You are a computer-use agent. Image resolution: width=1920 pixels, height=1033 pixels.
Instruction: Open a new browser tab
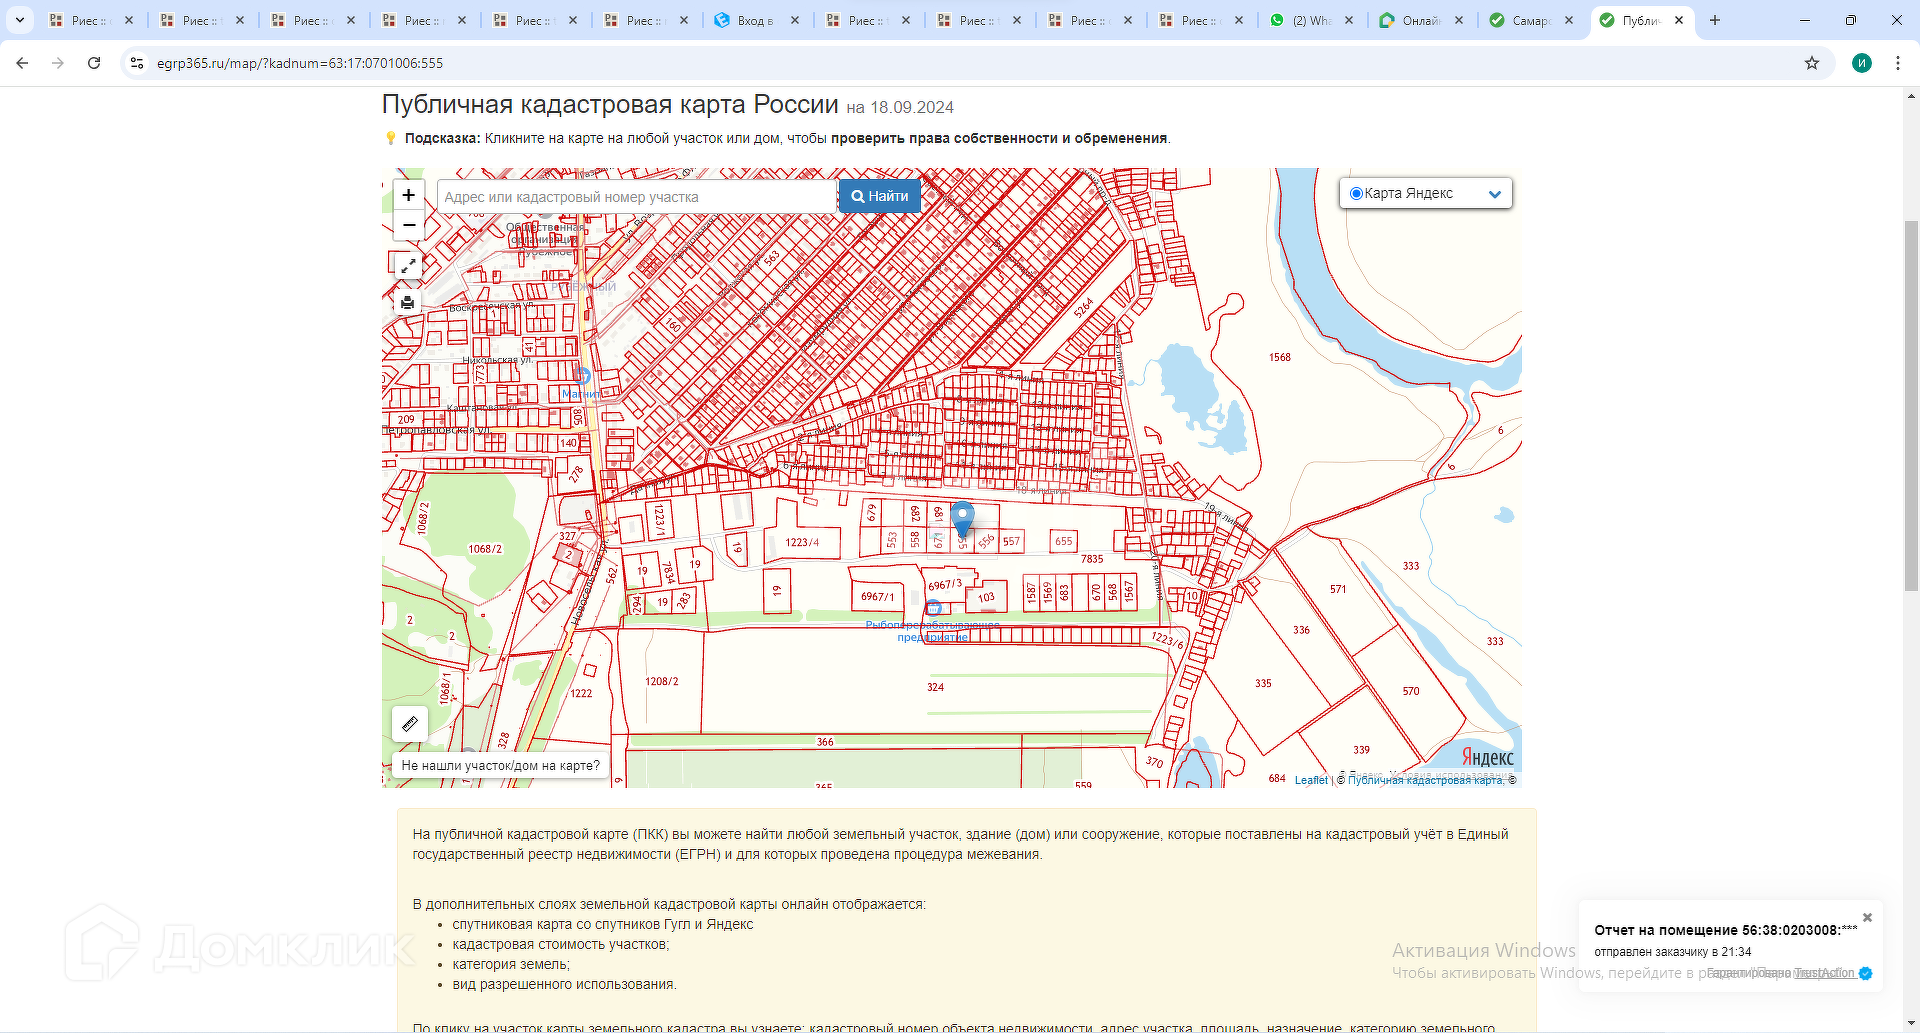point(1715,20)
